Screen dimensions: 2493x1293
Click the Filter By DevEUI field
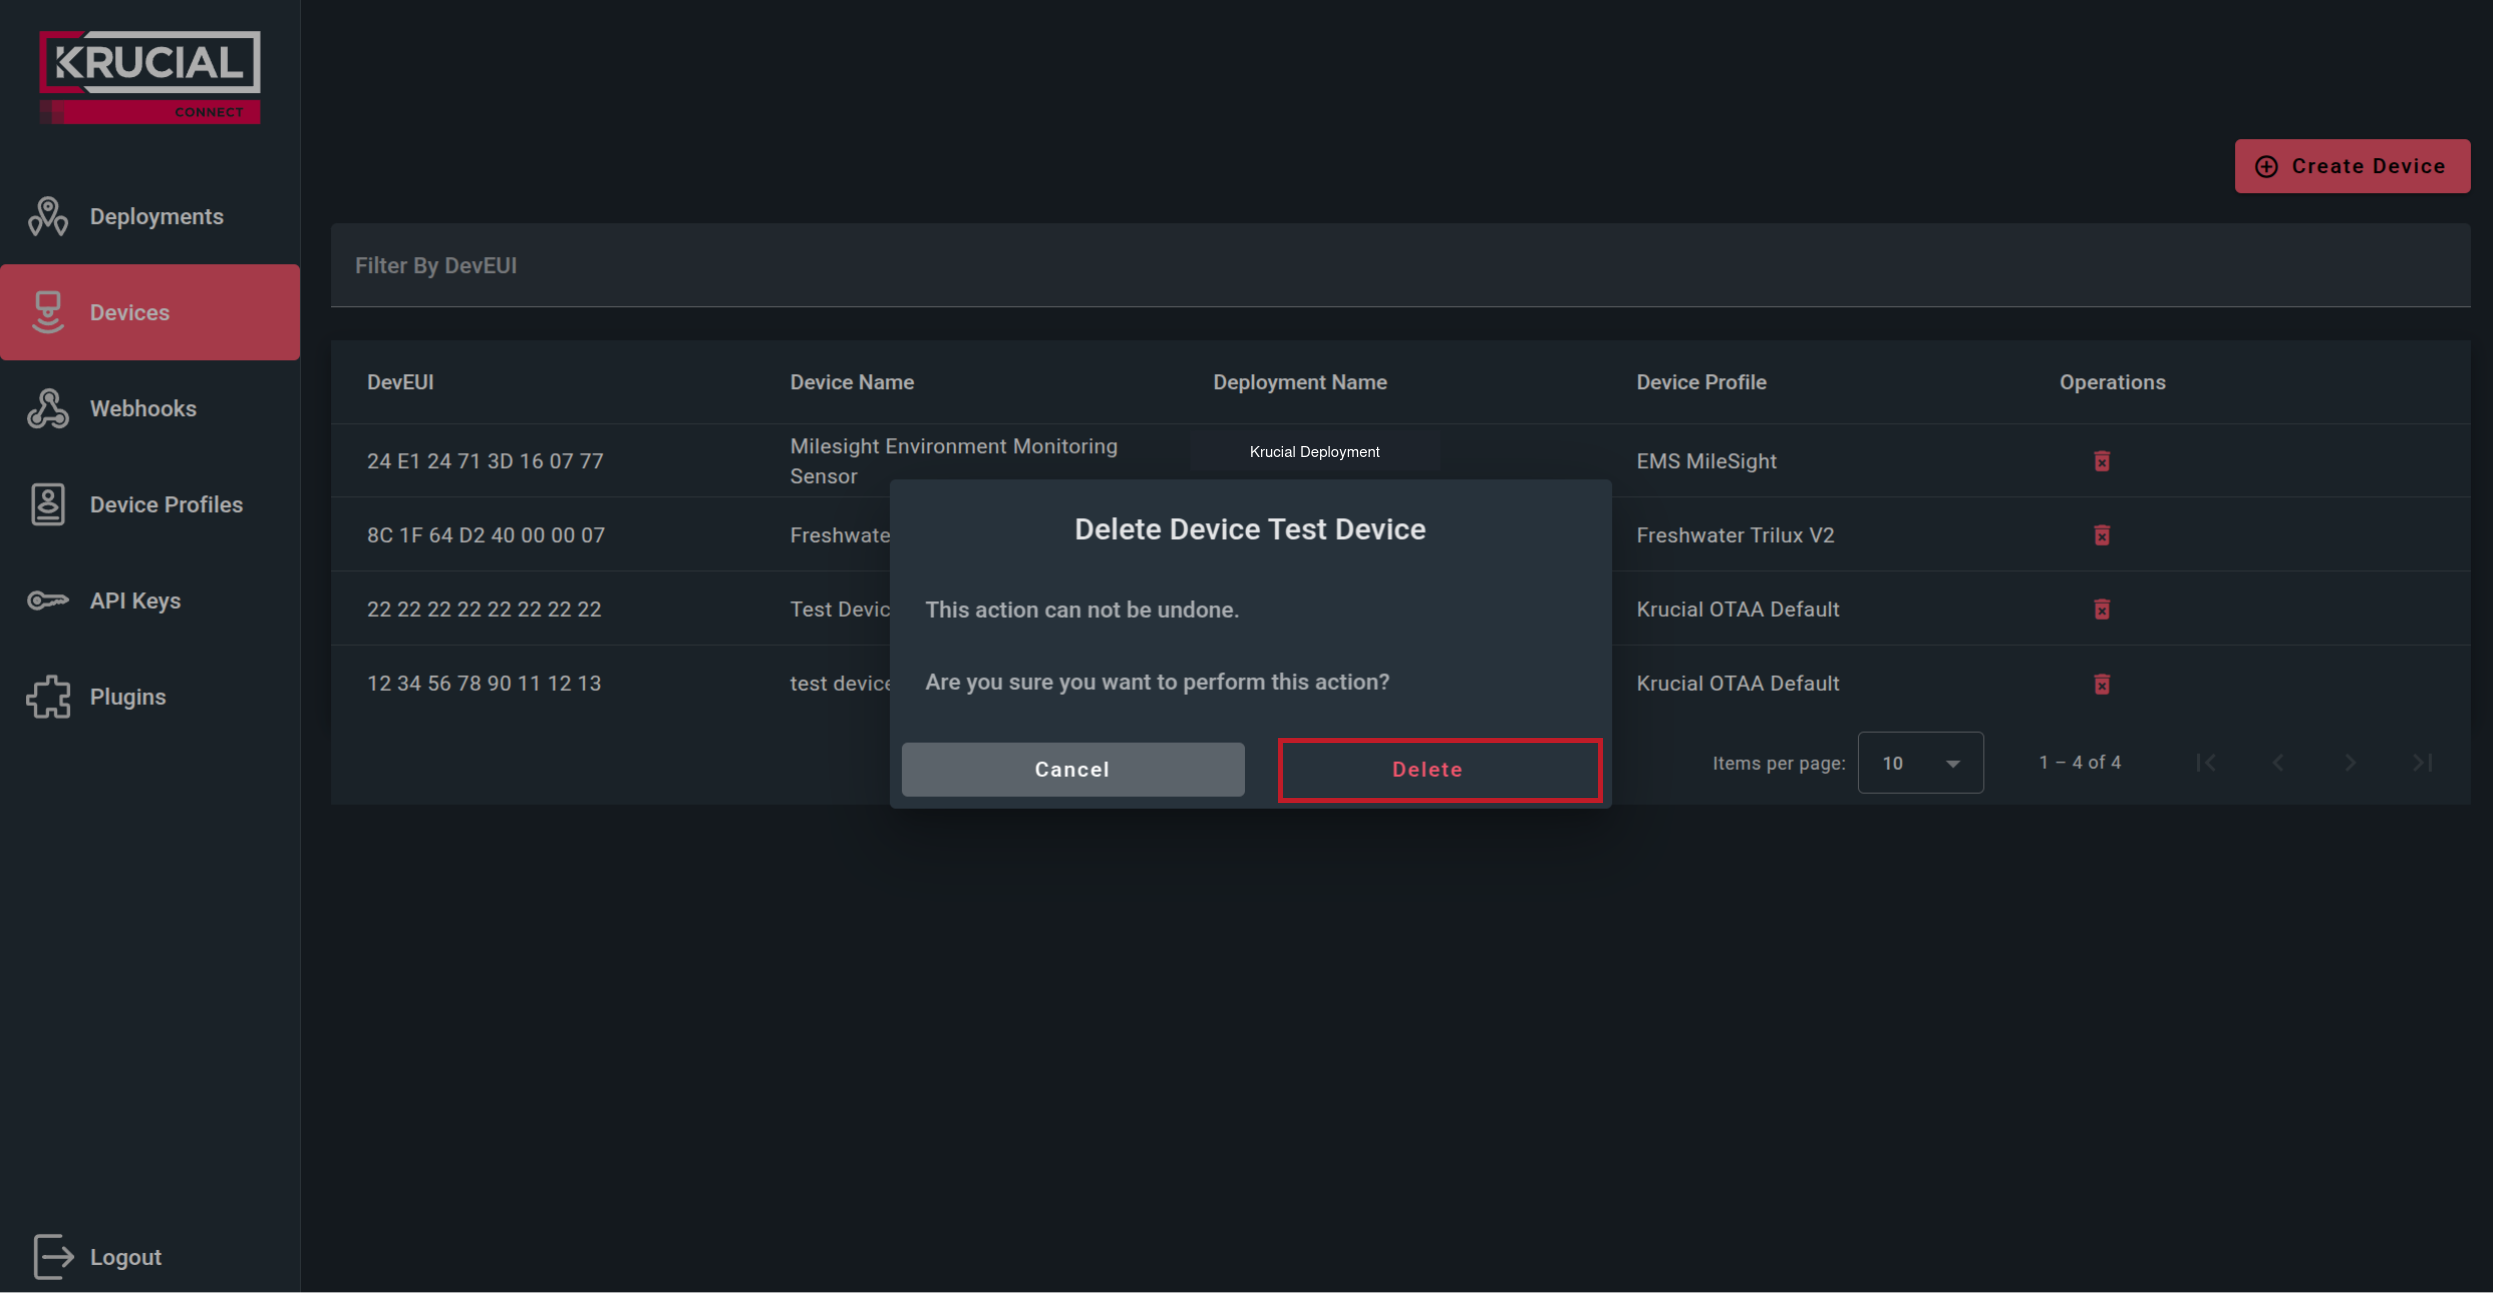click(1399, 266)
